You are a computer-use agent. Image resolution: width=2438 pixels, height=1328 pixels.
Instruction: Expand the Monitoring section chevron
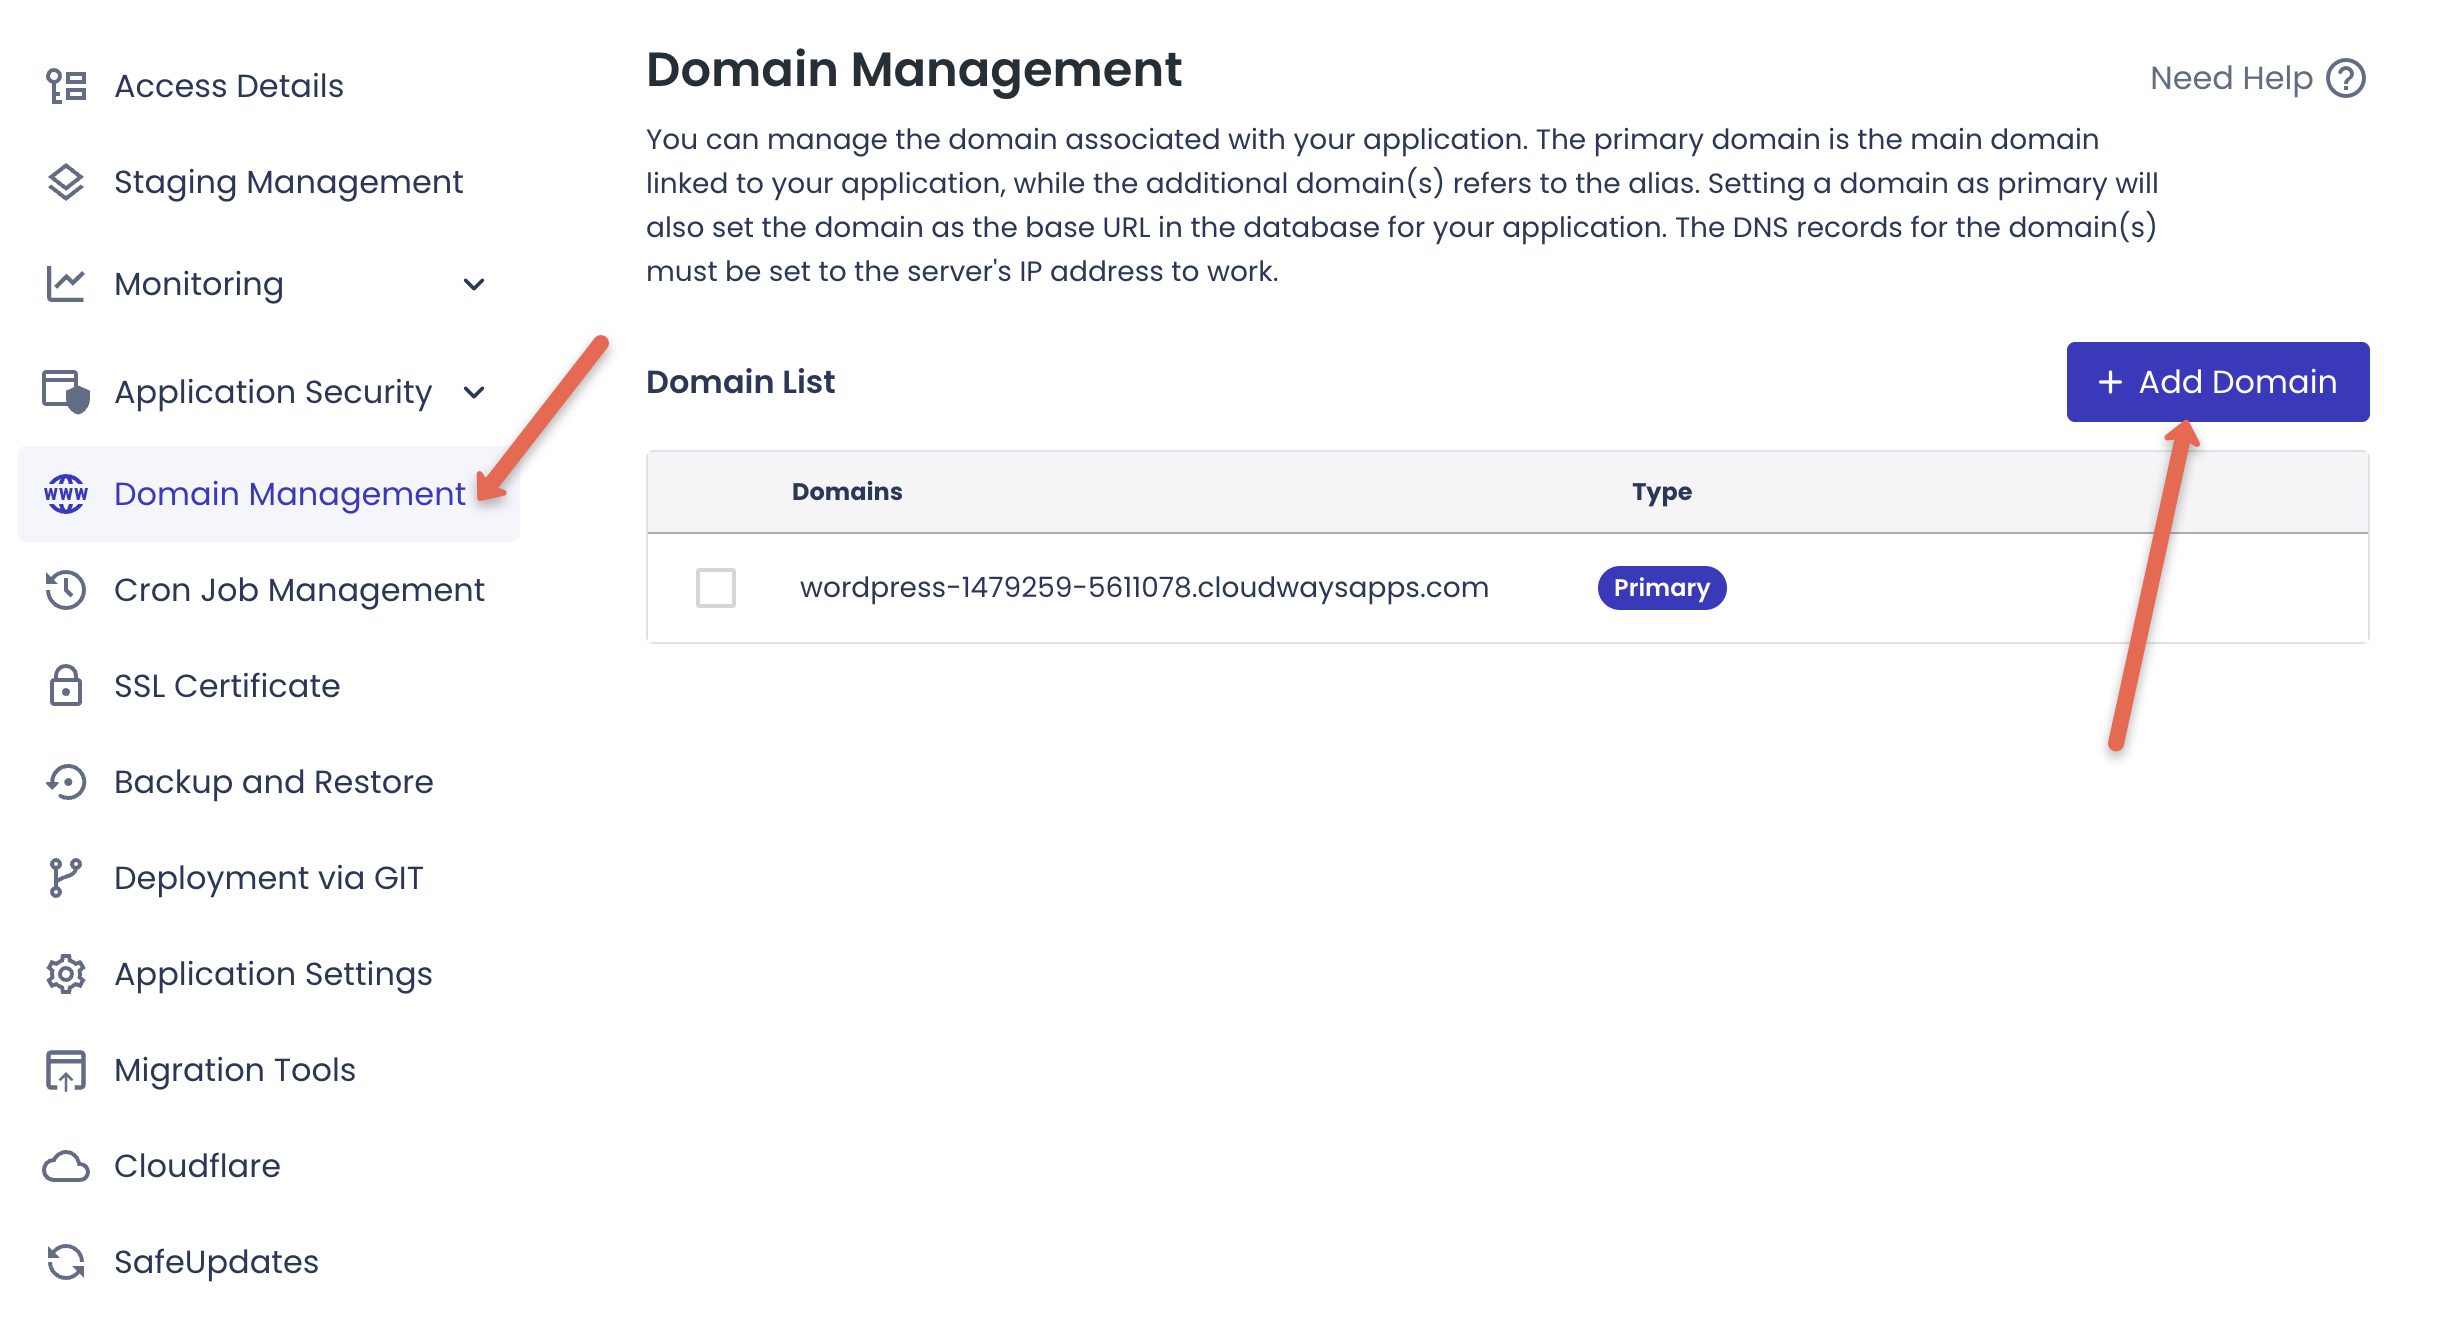476,285
